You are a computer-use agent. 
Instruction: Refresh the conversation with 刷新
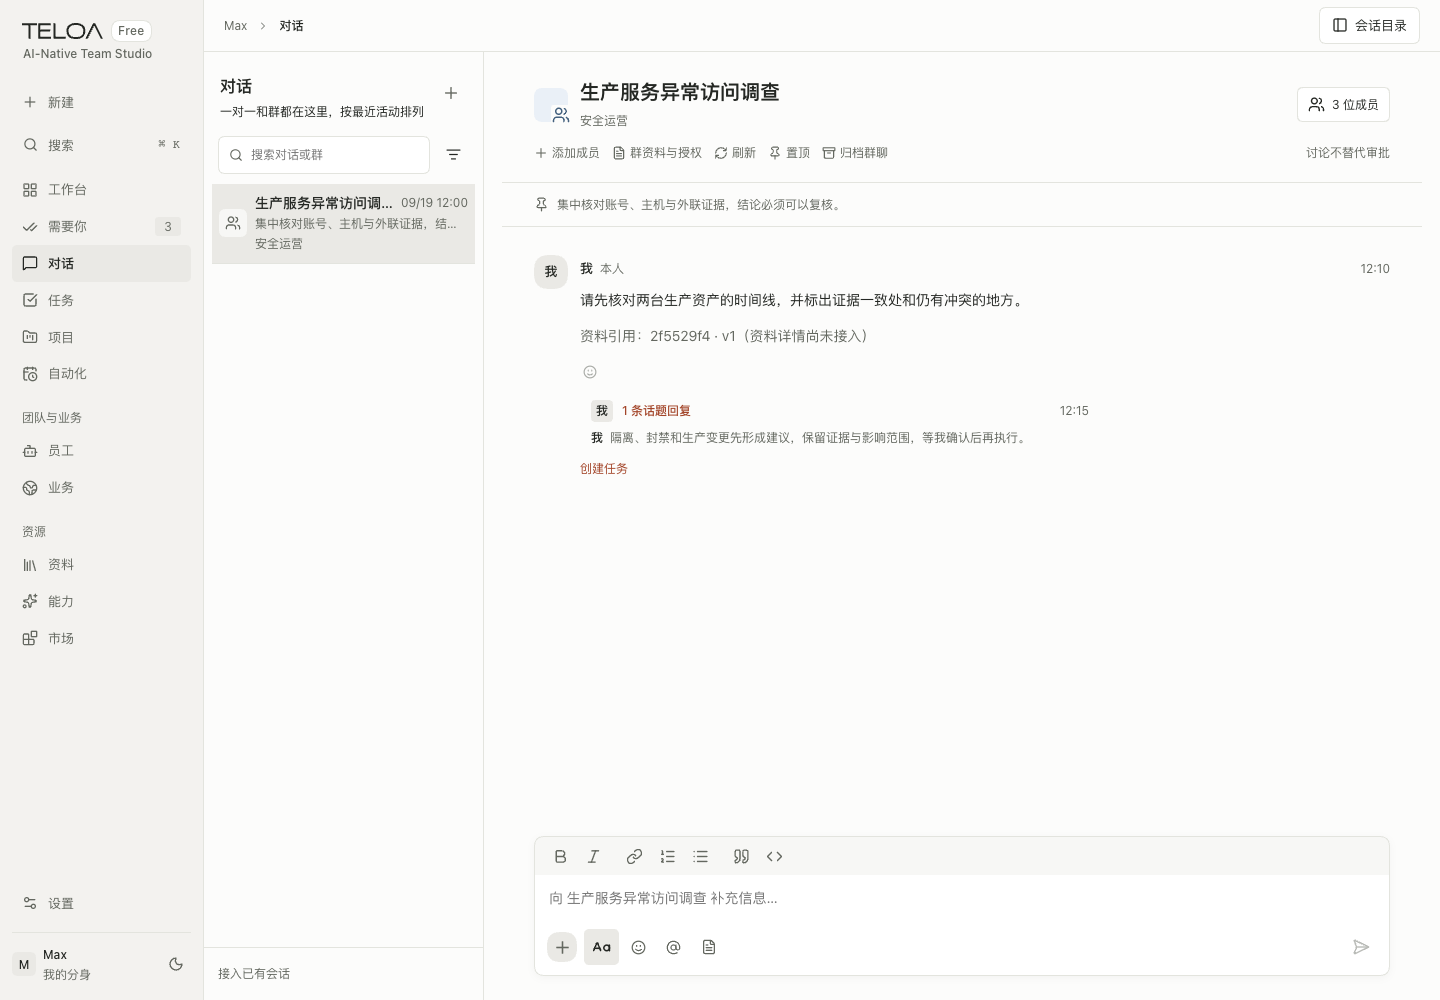735,153
